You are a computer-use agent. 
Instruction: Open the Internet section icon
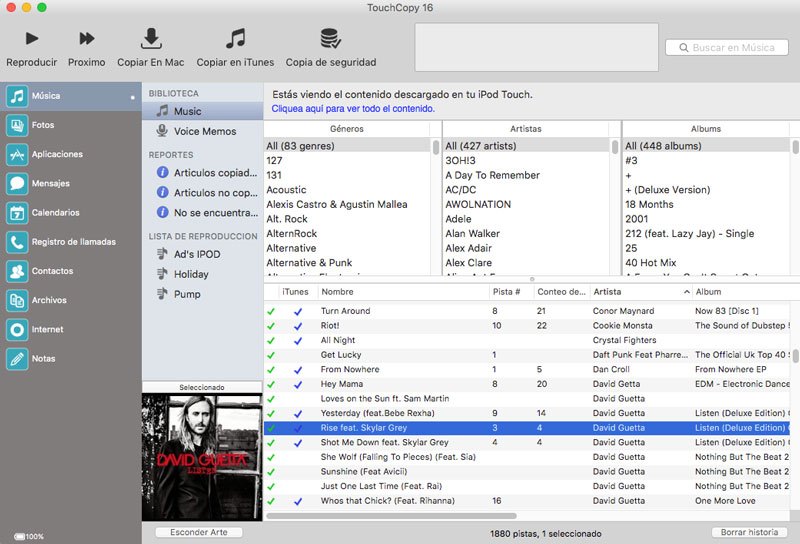tap(17, 330)
